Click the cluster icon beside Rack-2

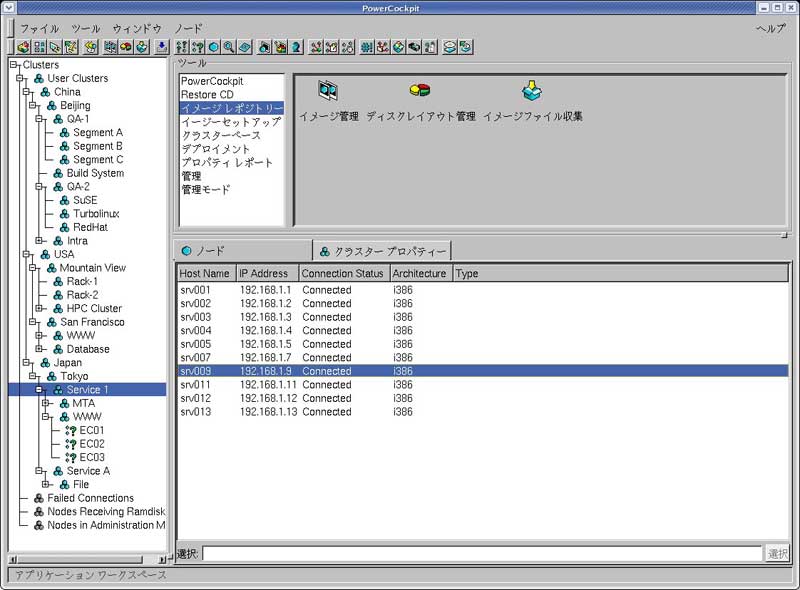pos(58,295)
